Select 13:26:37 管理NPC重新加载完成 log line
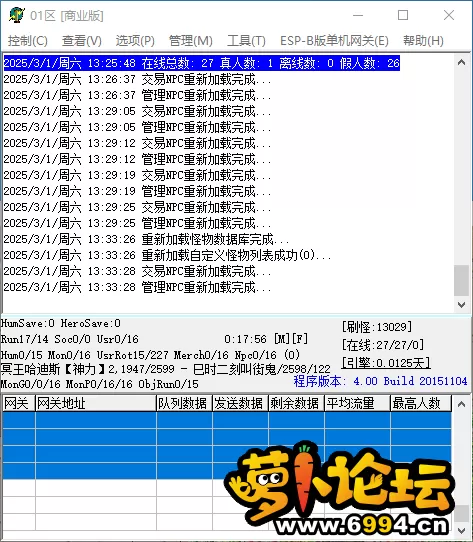The image size is (473, 542). point(138,95)
